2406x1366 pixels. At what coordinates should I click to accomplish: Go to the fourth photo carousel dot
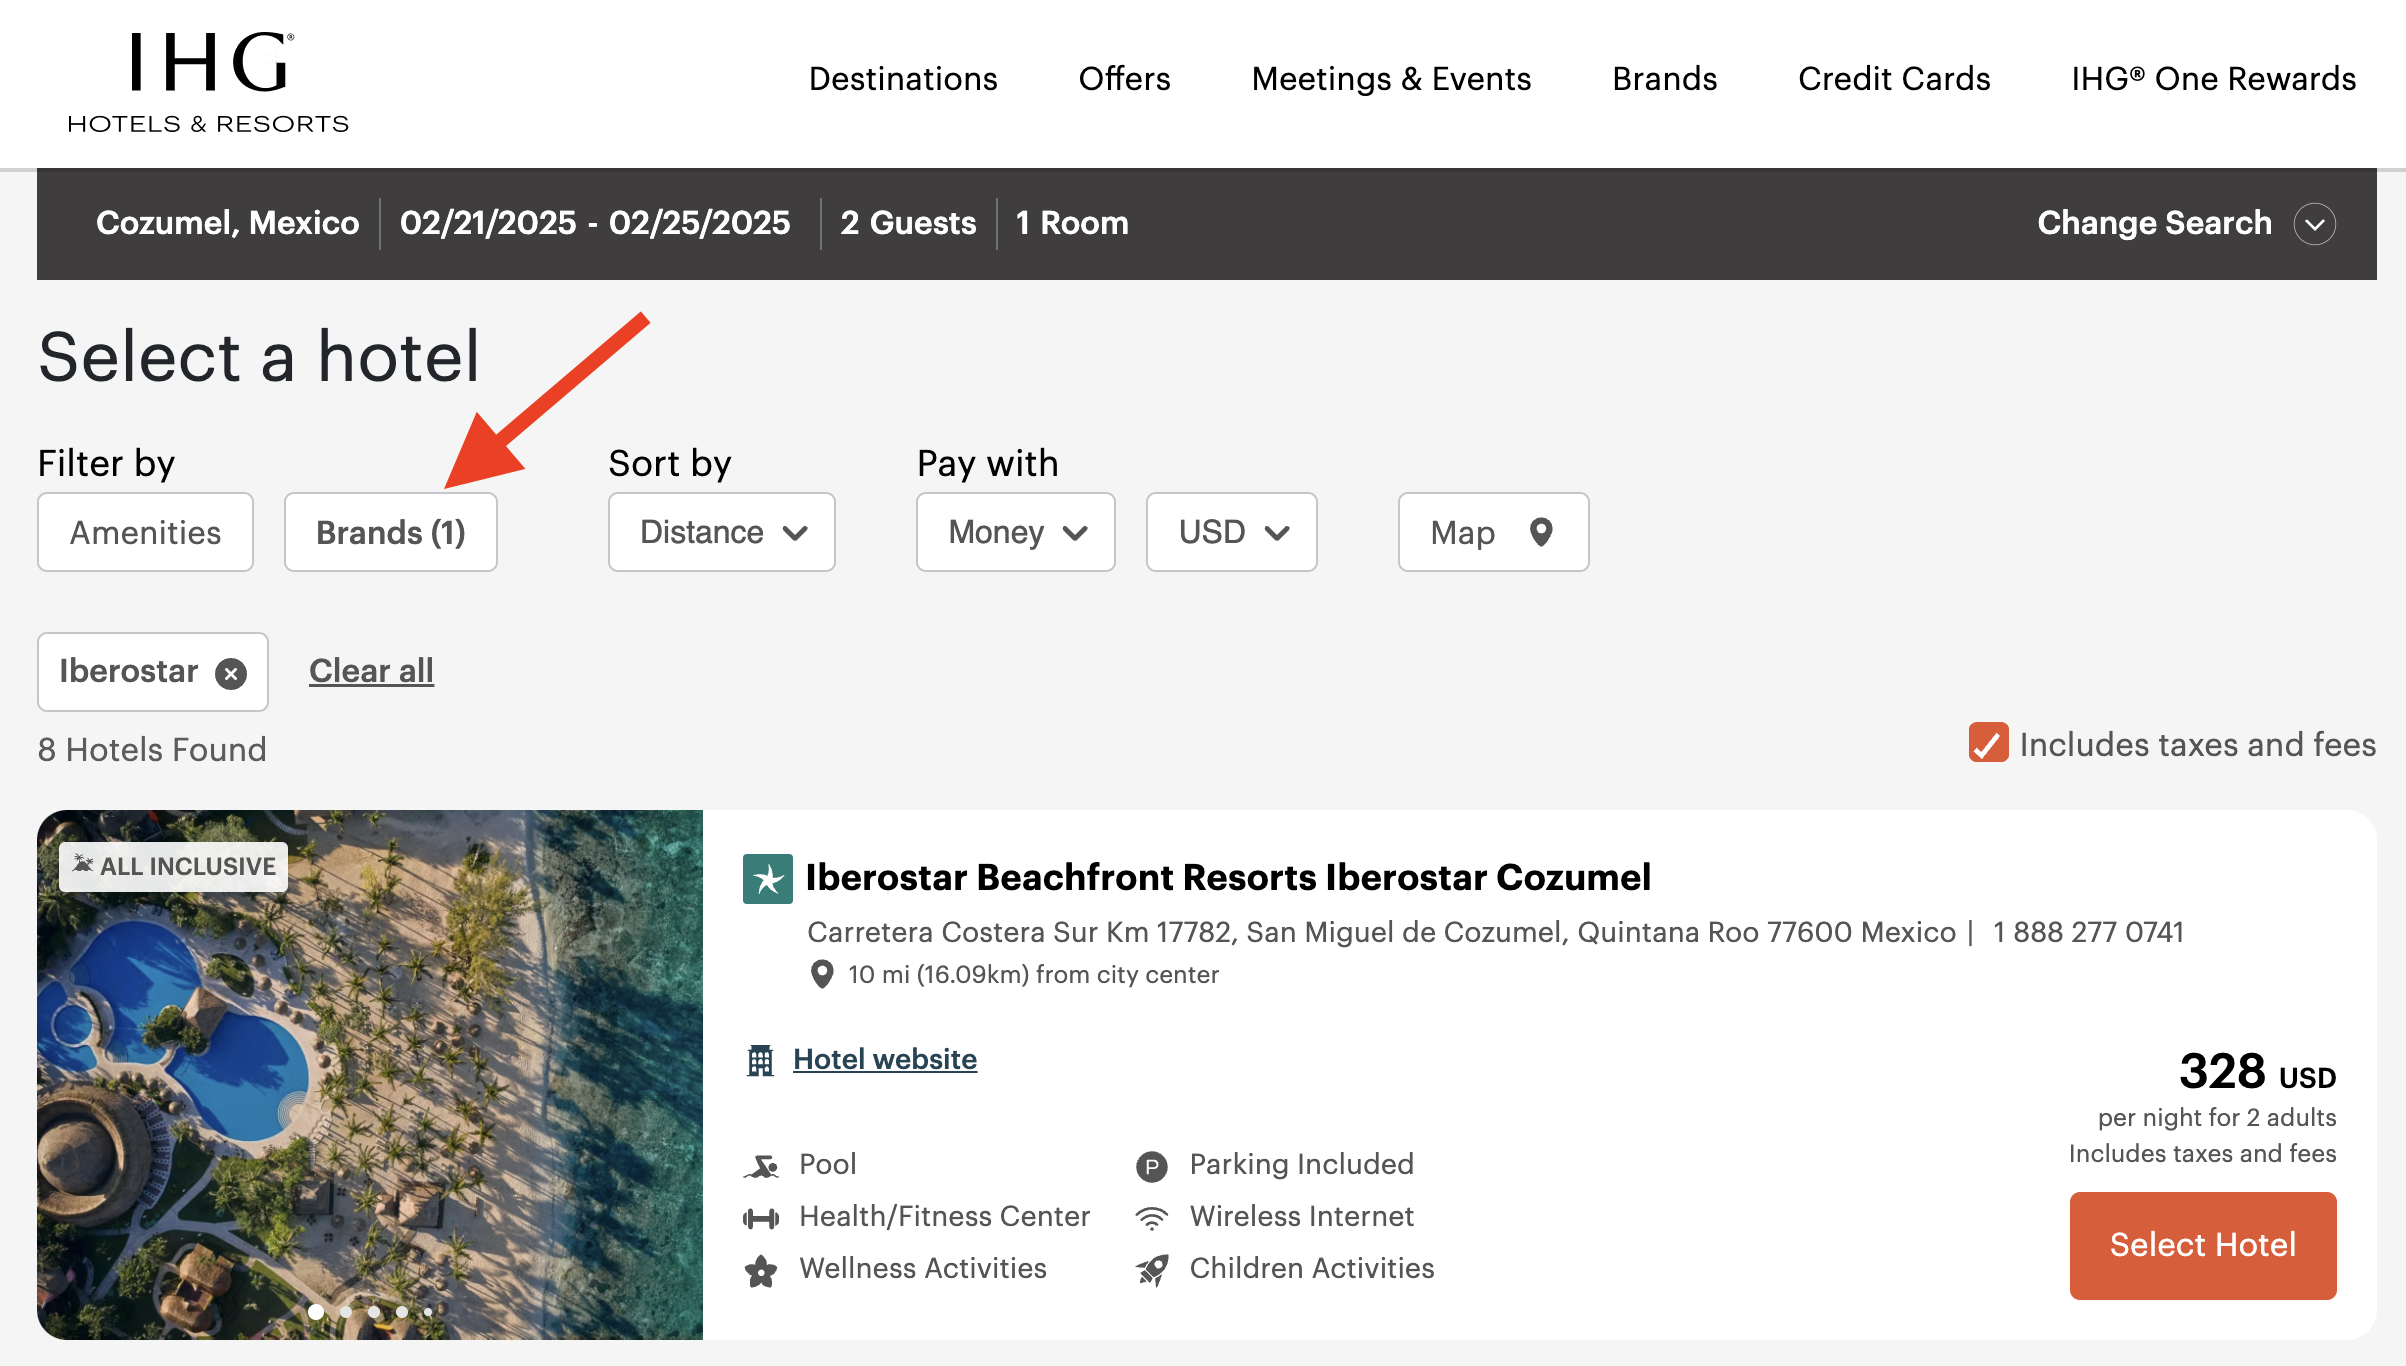(402, 1311)
